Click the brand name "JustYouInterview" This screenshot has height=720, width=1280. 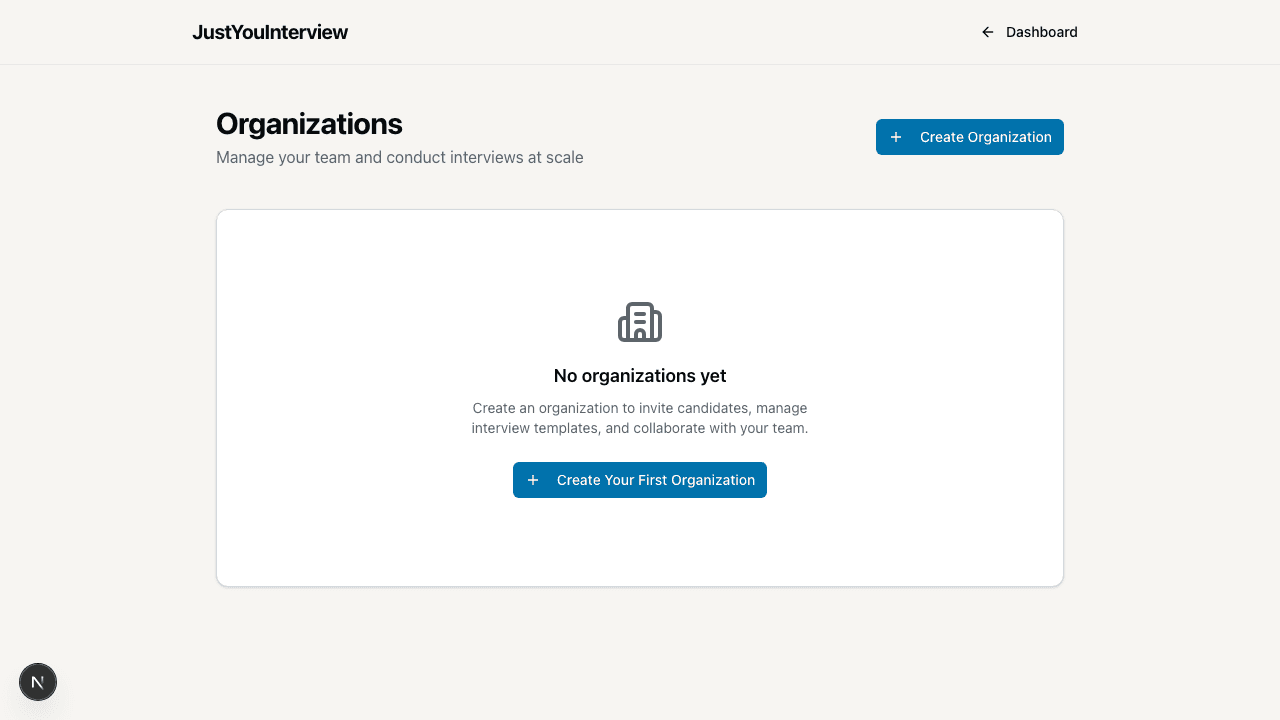click(x=270, y=32)
